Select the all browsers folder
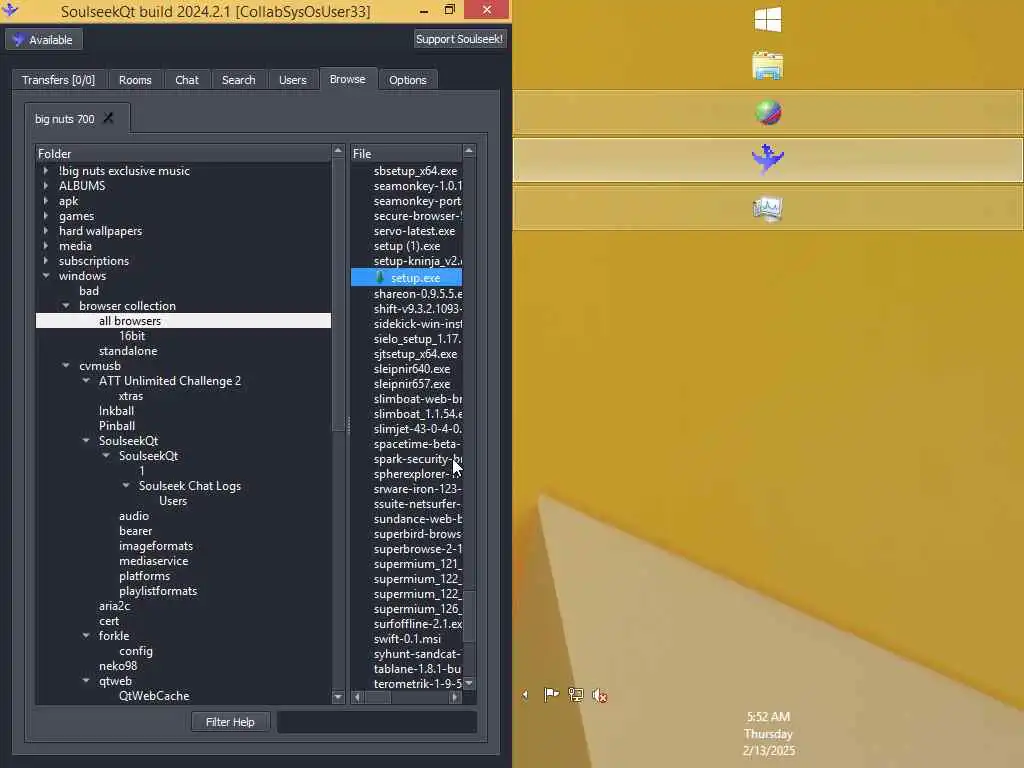 pos(184,321)
